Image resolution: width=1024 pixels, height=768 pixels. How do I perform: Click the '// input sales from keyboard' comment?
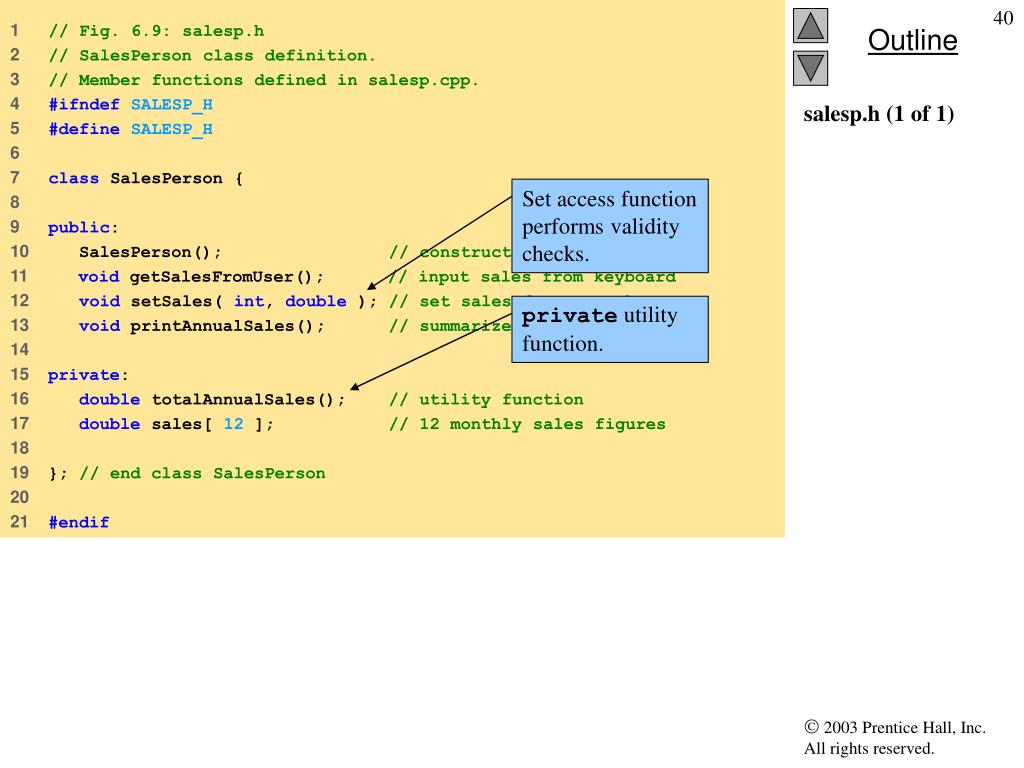(x=533, y=277)
